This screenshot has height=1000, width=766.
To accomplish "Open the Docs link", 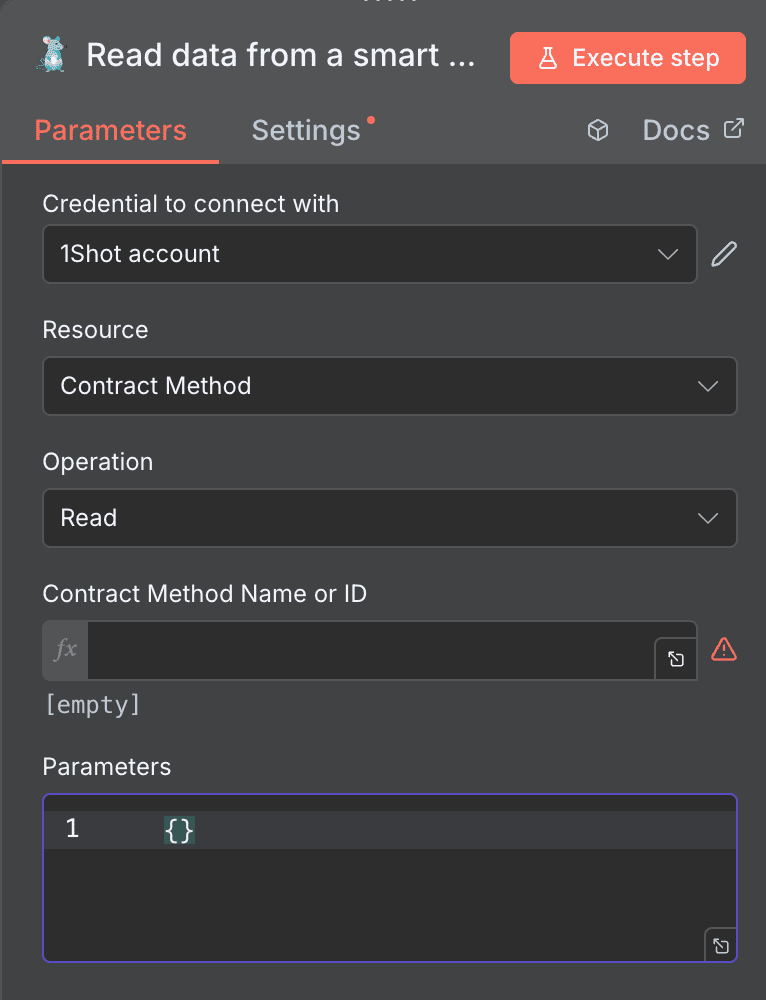I will [x=676, y=129].
